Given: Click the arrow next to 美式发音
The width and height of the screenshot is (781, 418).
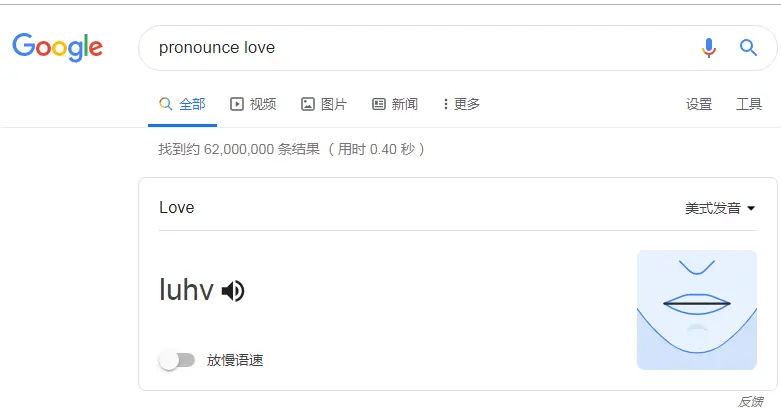Looking at the screenshot, I should (751, 208).
